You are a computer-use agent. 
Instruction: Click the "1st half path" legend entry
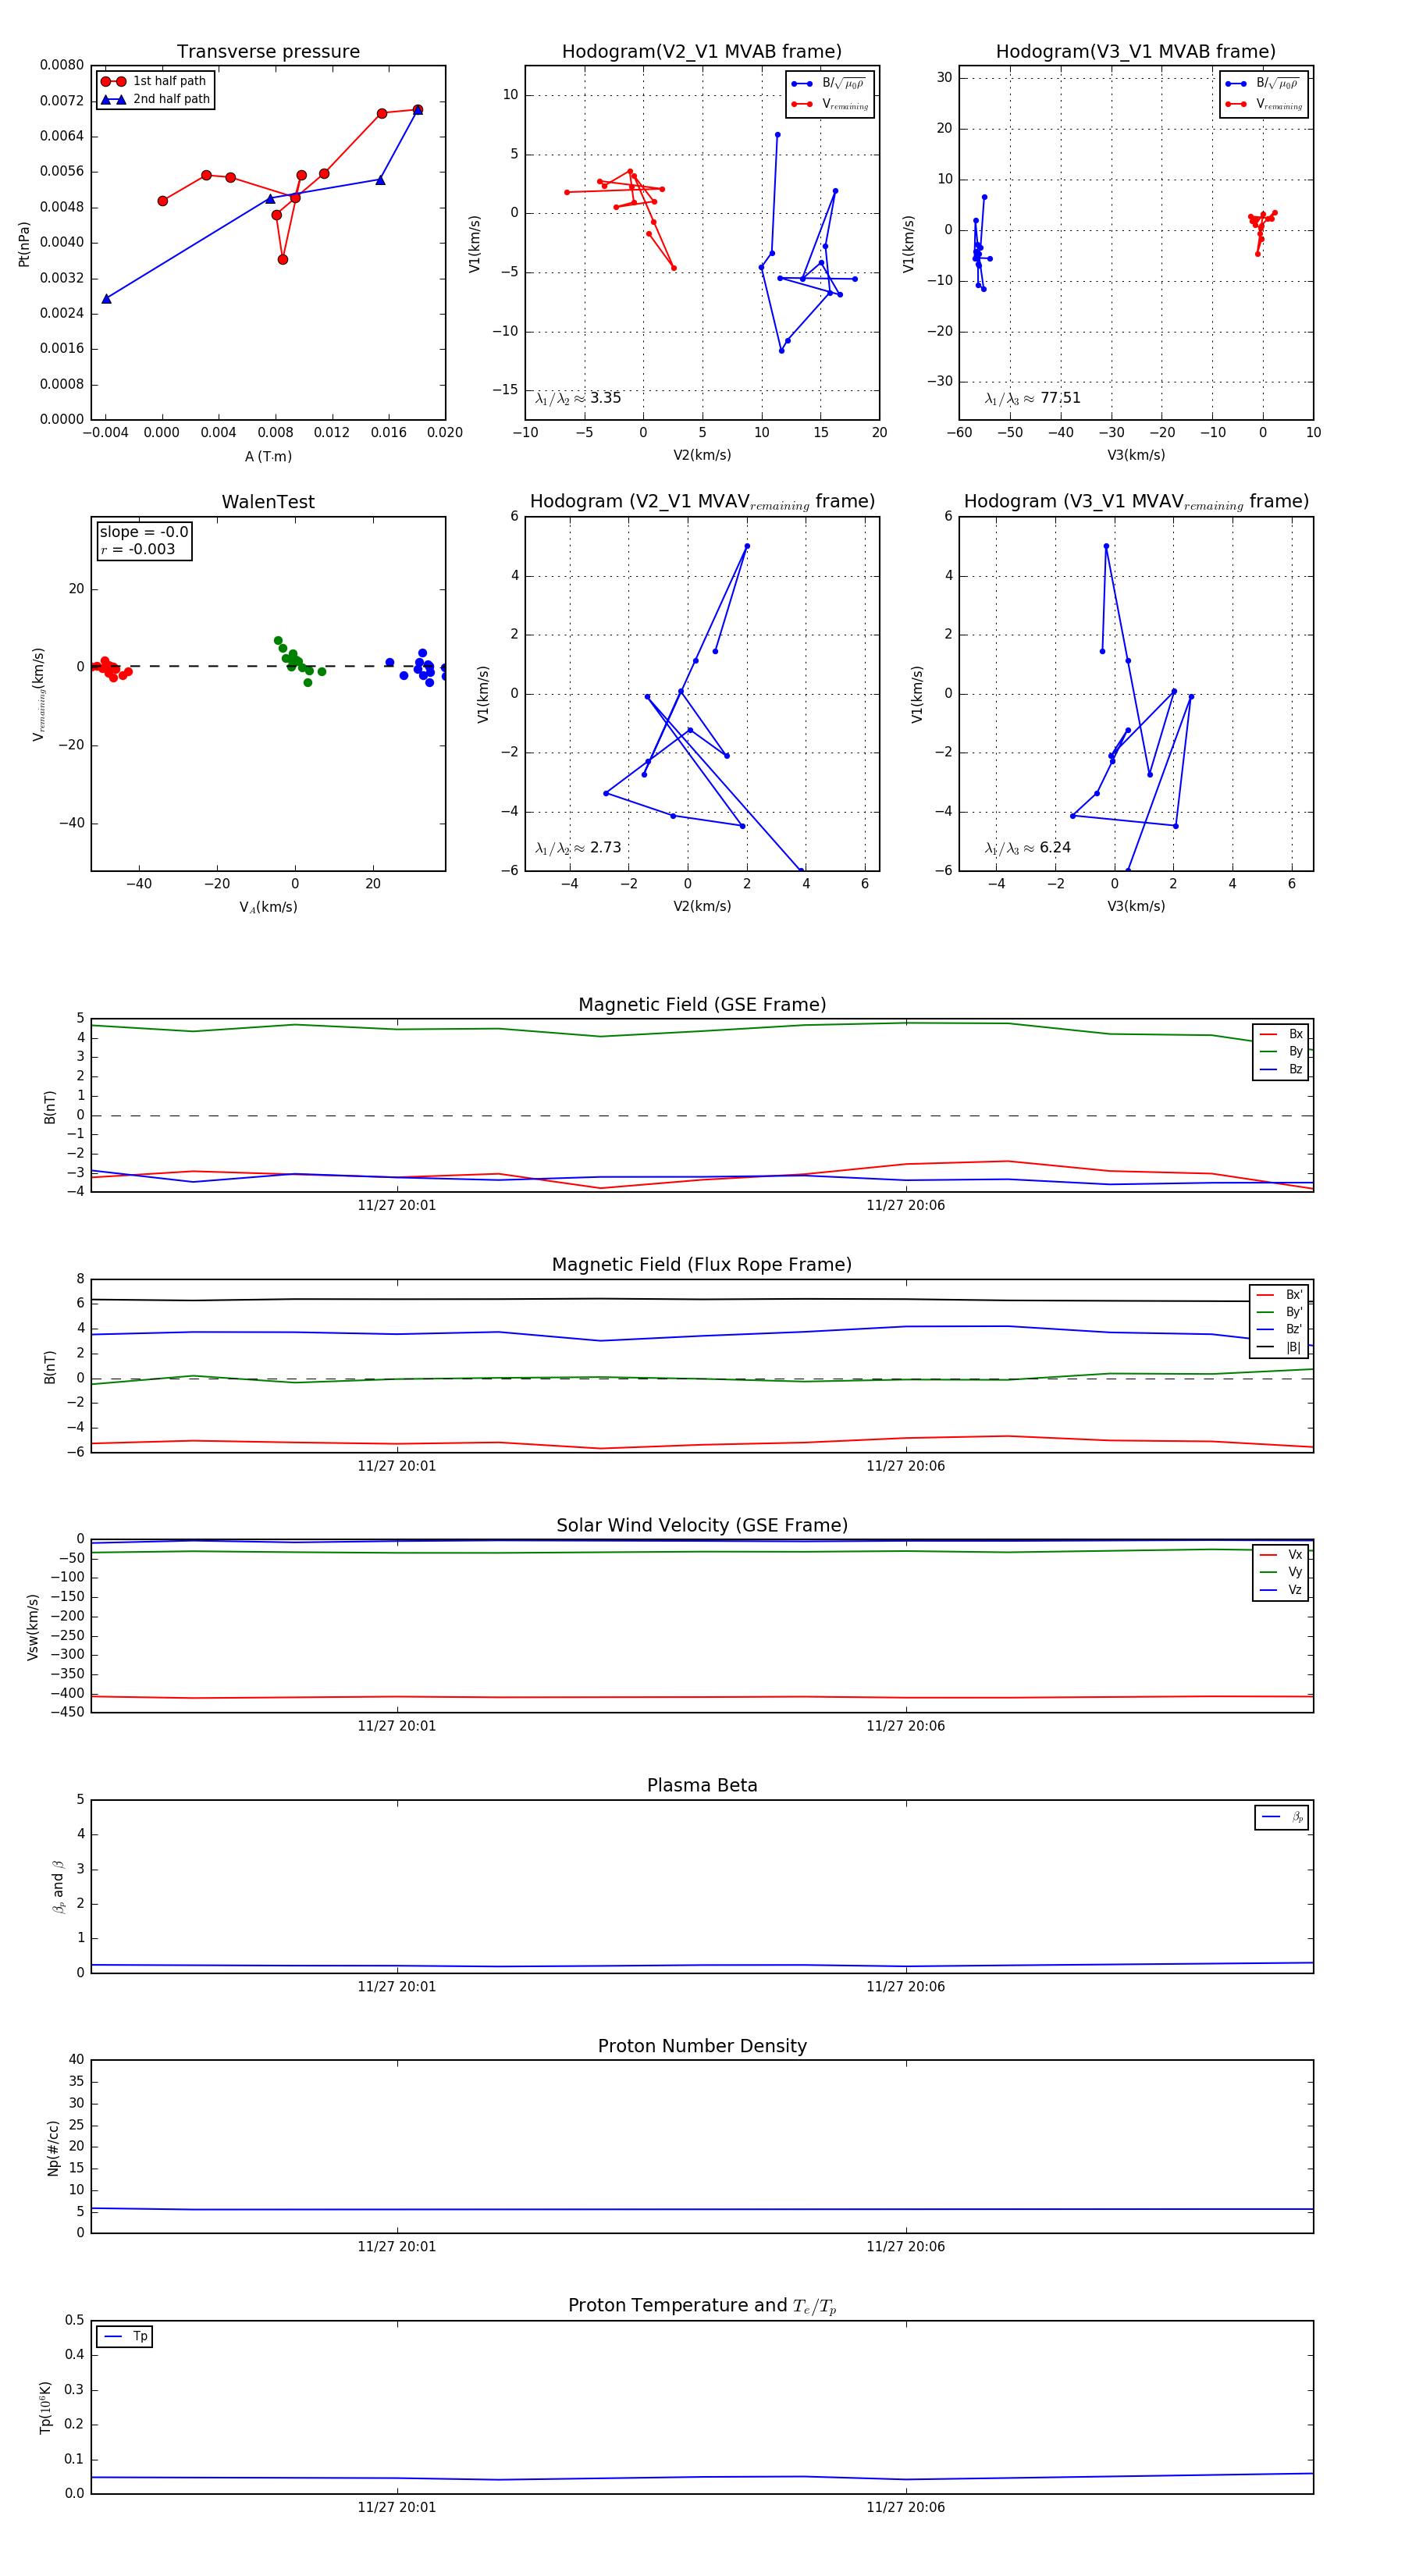155,81
